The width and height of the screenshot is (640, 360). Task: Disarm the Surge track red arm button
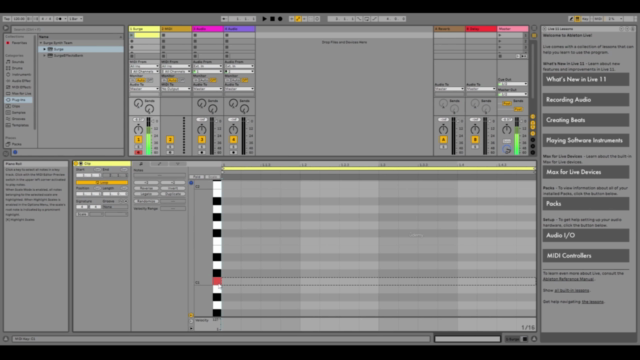[x=138, y=153]
